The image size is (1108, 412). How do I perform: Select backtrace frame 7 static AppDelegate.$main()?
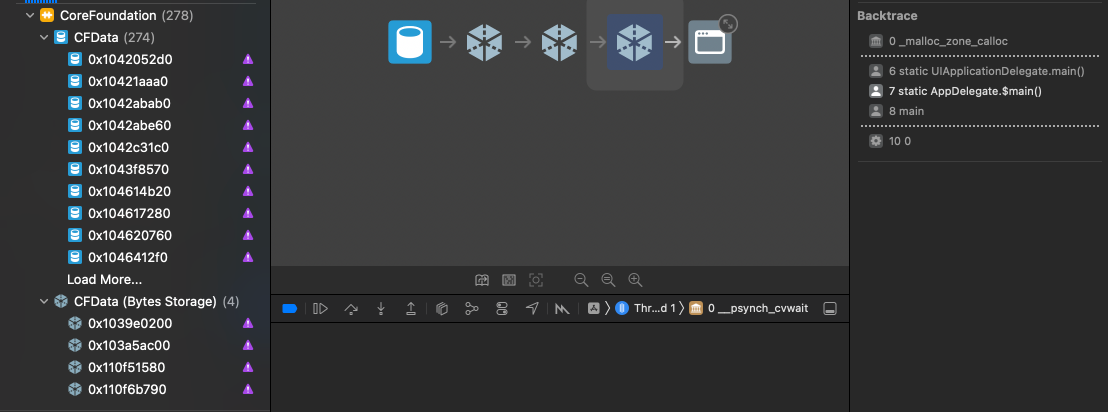coord(964,91)
